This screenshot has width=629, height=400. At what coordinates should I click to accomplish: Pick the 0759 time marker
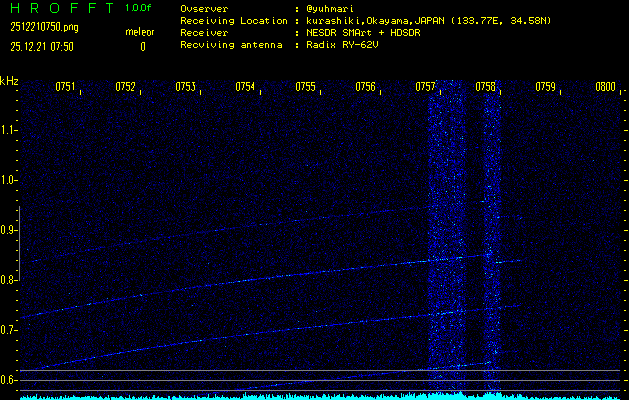point(546,88)
